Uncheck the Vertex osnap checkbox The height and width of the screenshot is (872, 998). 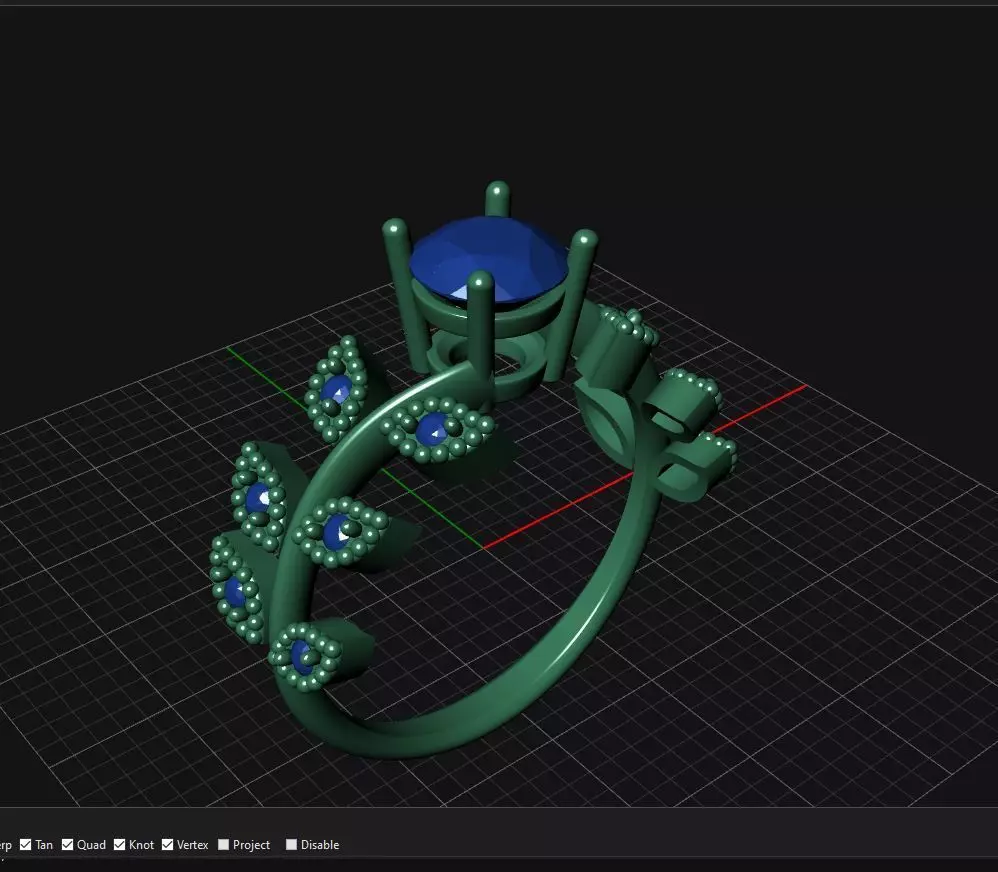[167, 845]
